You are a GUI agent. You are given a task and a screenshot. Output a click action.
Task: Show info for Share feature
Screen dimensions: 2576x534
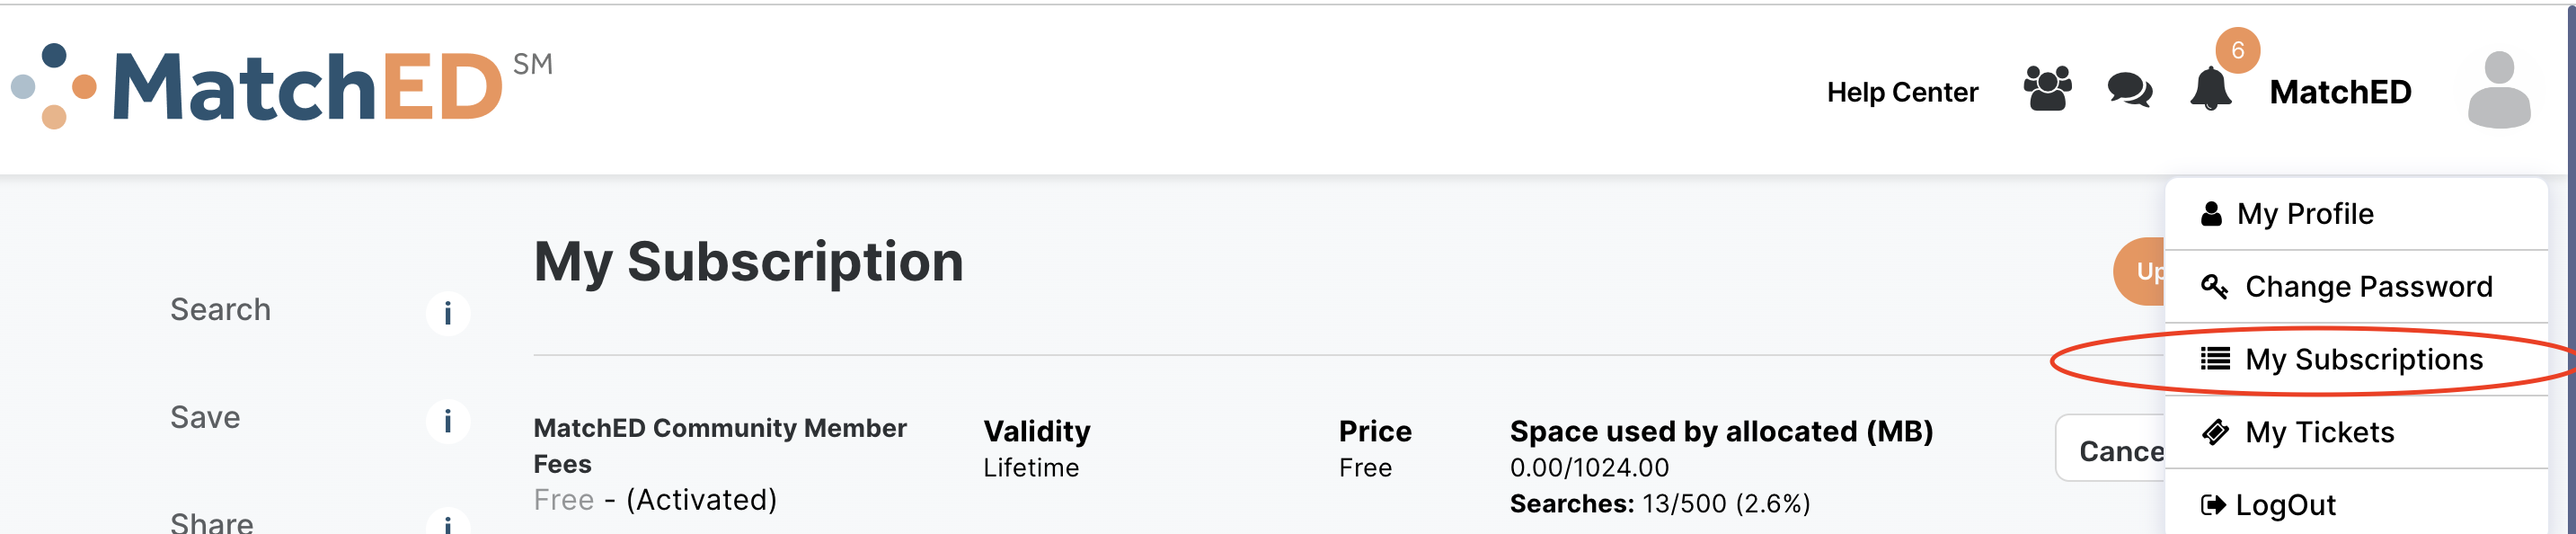coord(447,522)
